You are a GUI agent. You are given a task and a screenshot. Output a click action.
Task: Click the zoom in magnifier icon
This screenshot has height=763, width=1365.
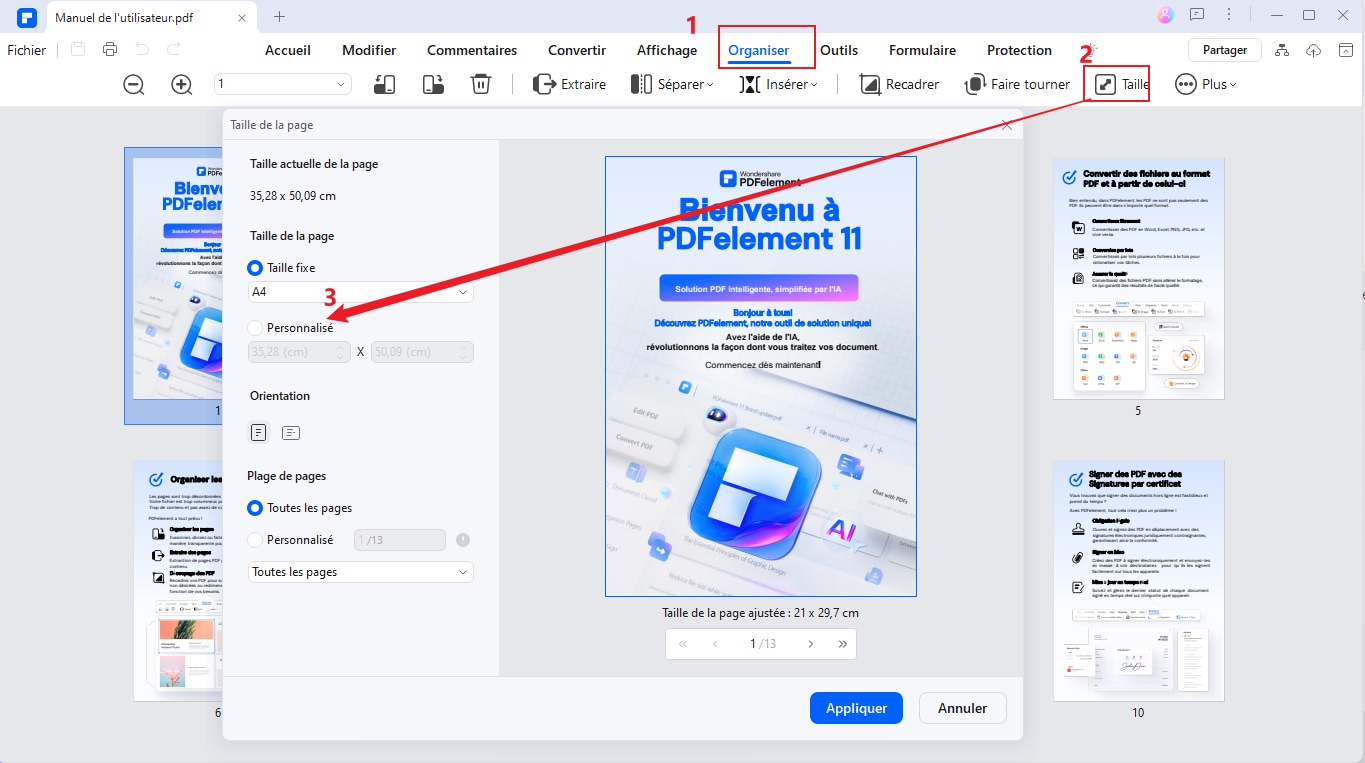[x=181, y=85]
